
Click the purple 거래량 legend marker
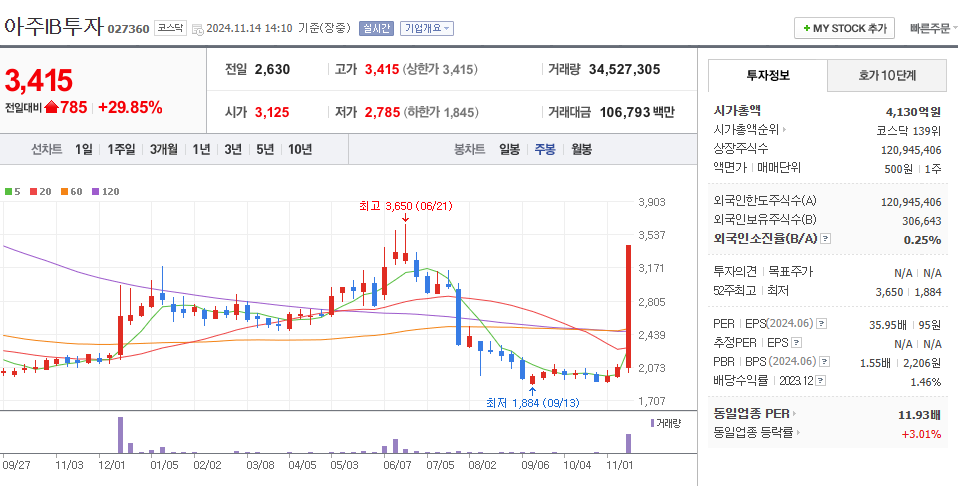click(x=652, y=423)
